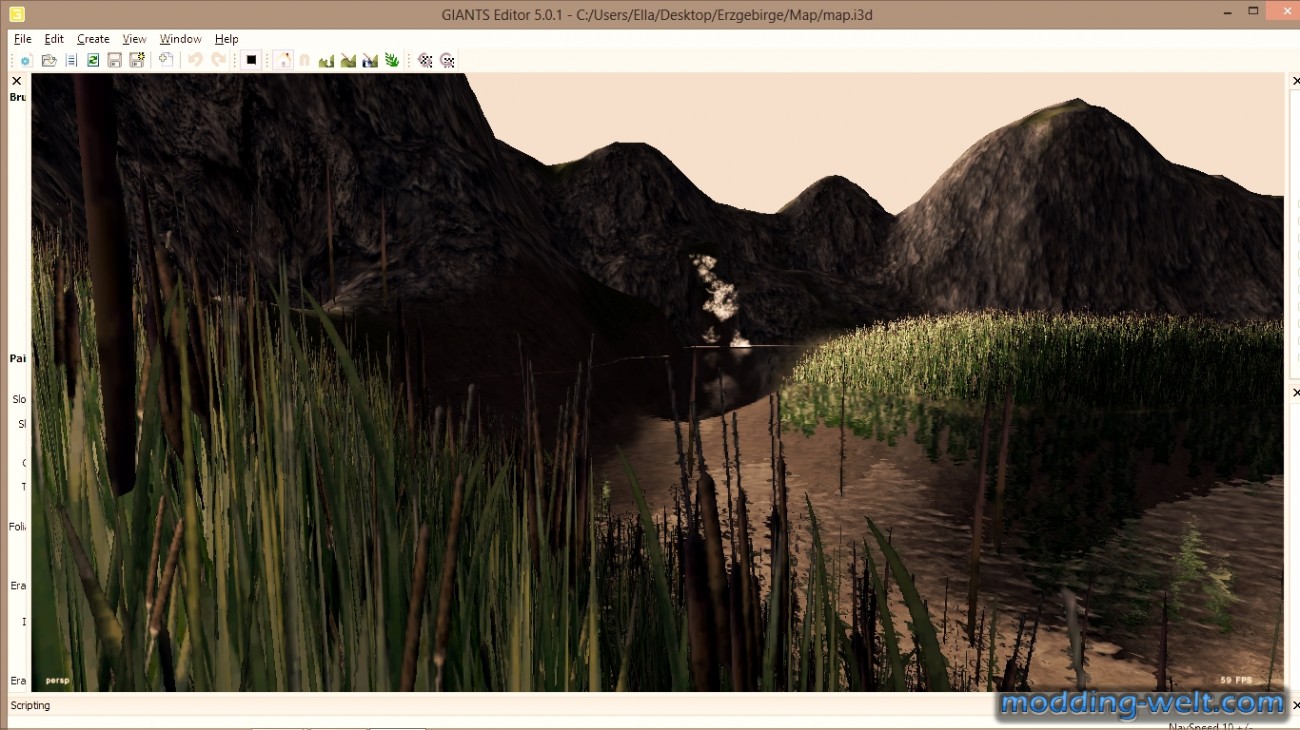Select the terrain sculpt mode icon
1300x730 pixels.
(326, 61)
